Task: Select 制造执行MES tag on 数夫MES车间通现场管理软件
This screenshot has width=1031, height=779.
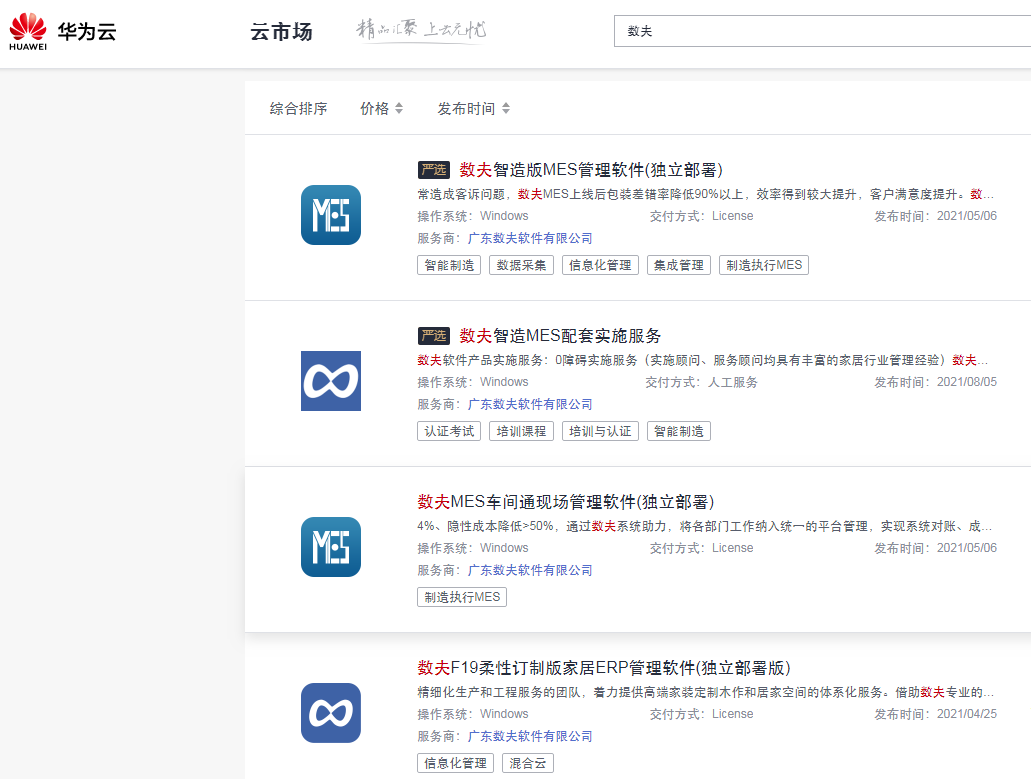Action: [x=462, y=597]
